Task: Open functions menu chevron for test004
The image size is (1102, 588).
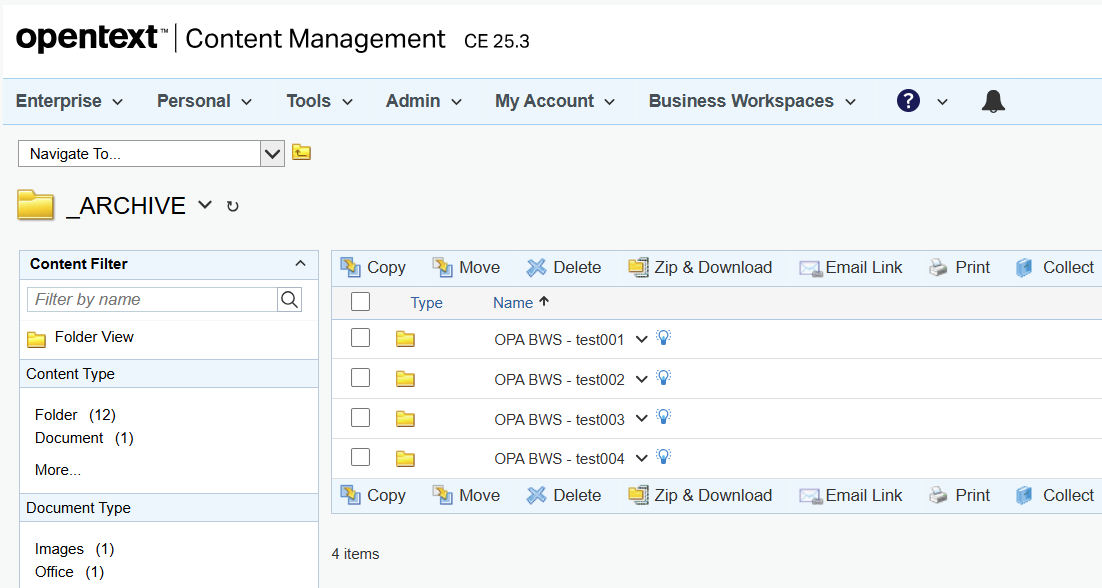Action: coord(641,459)
